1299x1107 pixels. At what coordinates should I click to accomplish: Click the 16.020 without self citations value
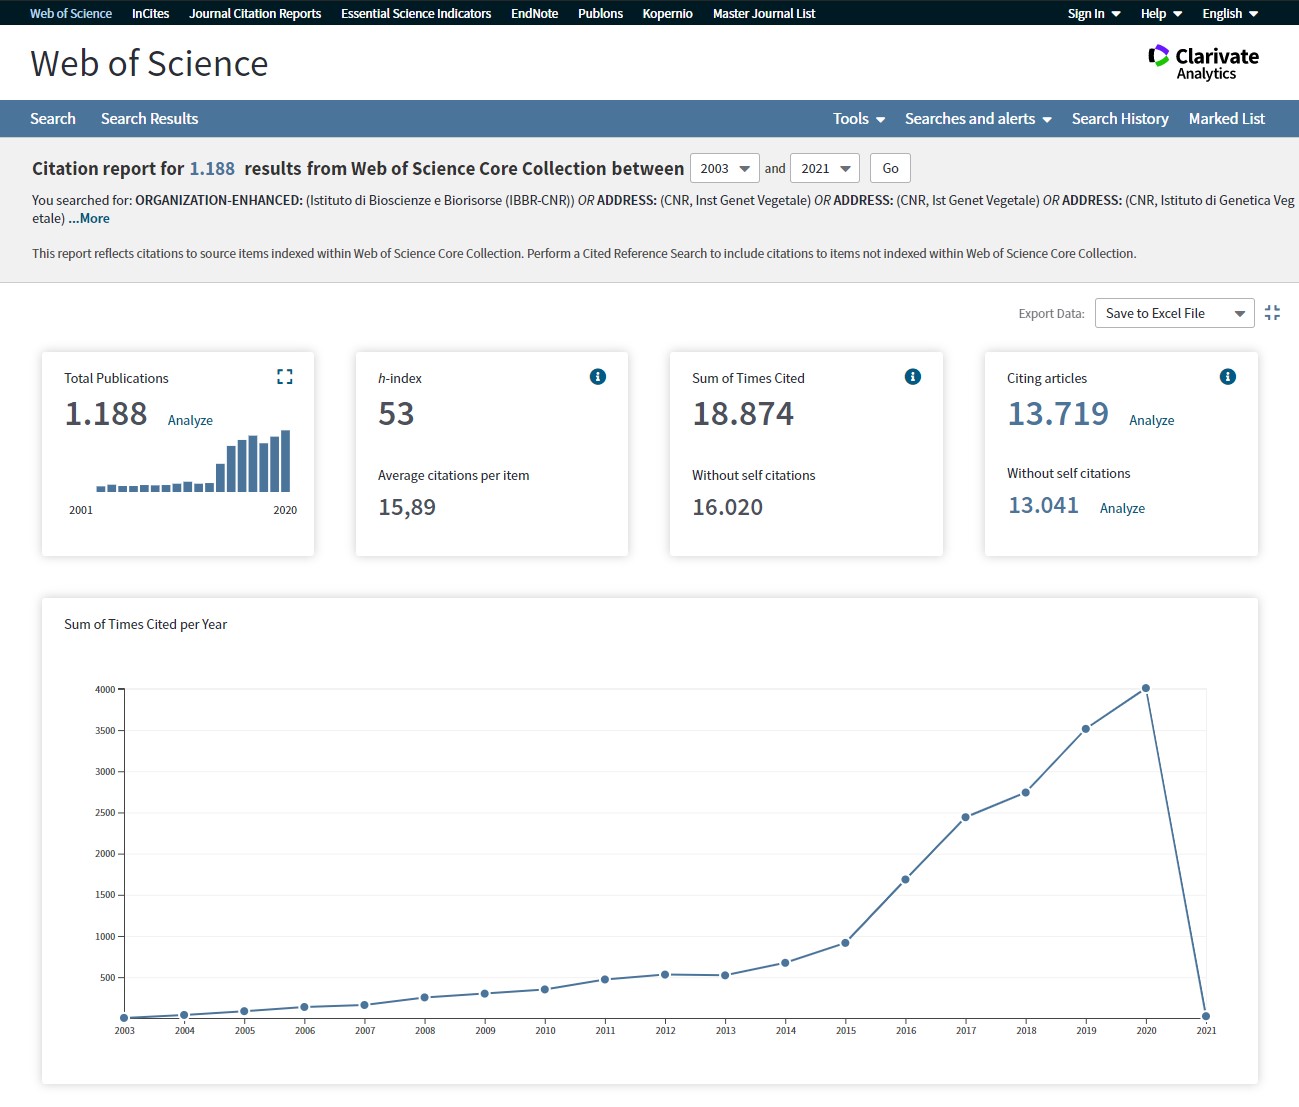pos(727,507)
